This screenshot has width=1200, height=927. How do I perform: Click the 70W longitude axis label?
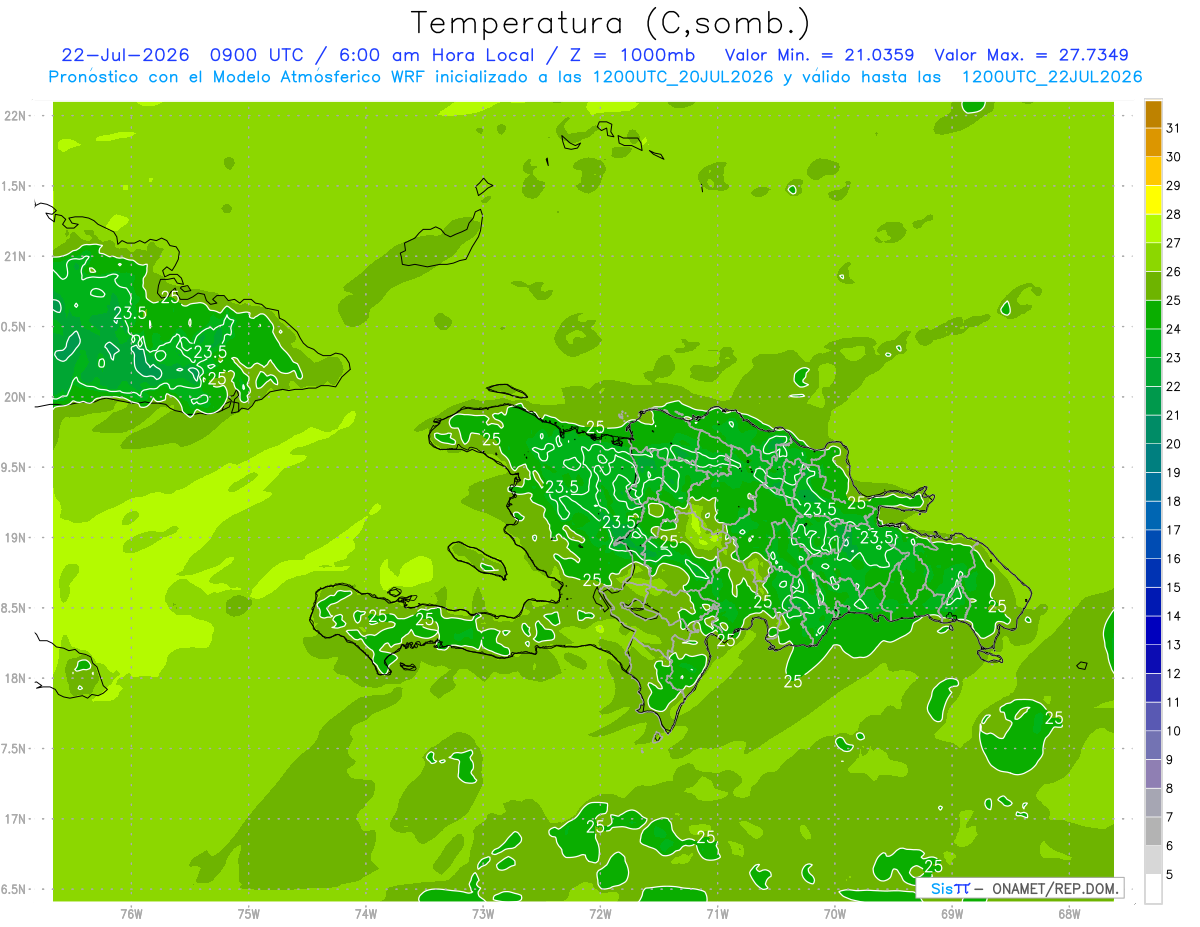tap(835, 913)
